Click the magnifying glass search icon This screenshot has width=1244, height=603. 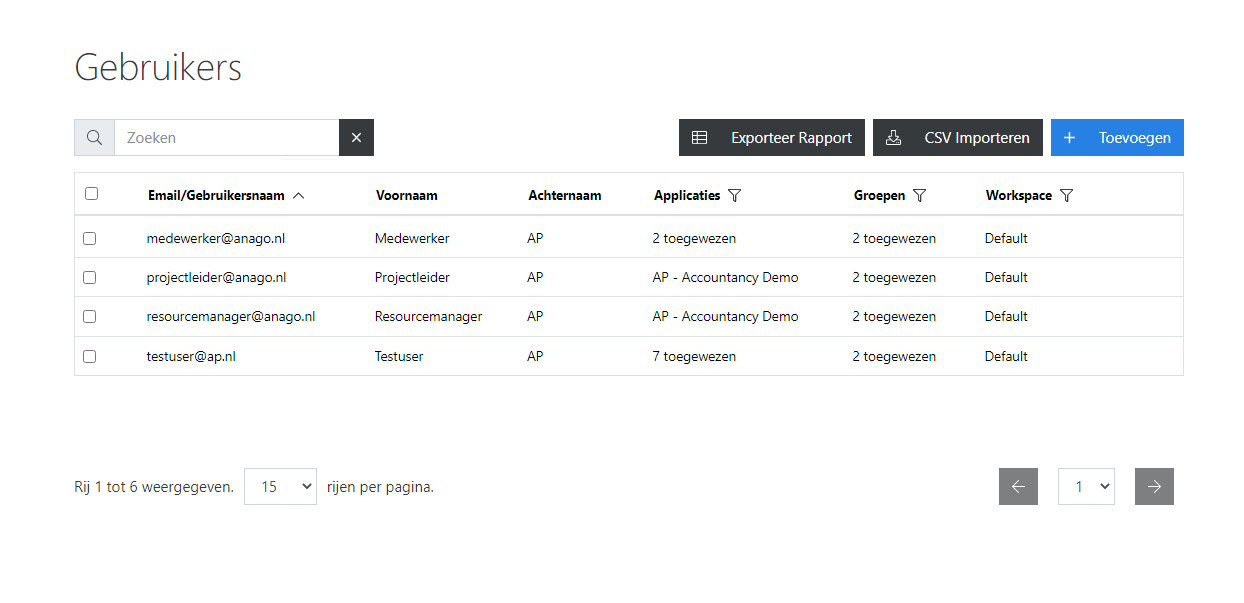coord(94,138)
